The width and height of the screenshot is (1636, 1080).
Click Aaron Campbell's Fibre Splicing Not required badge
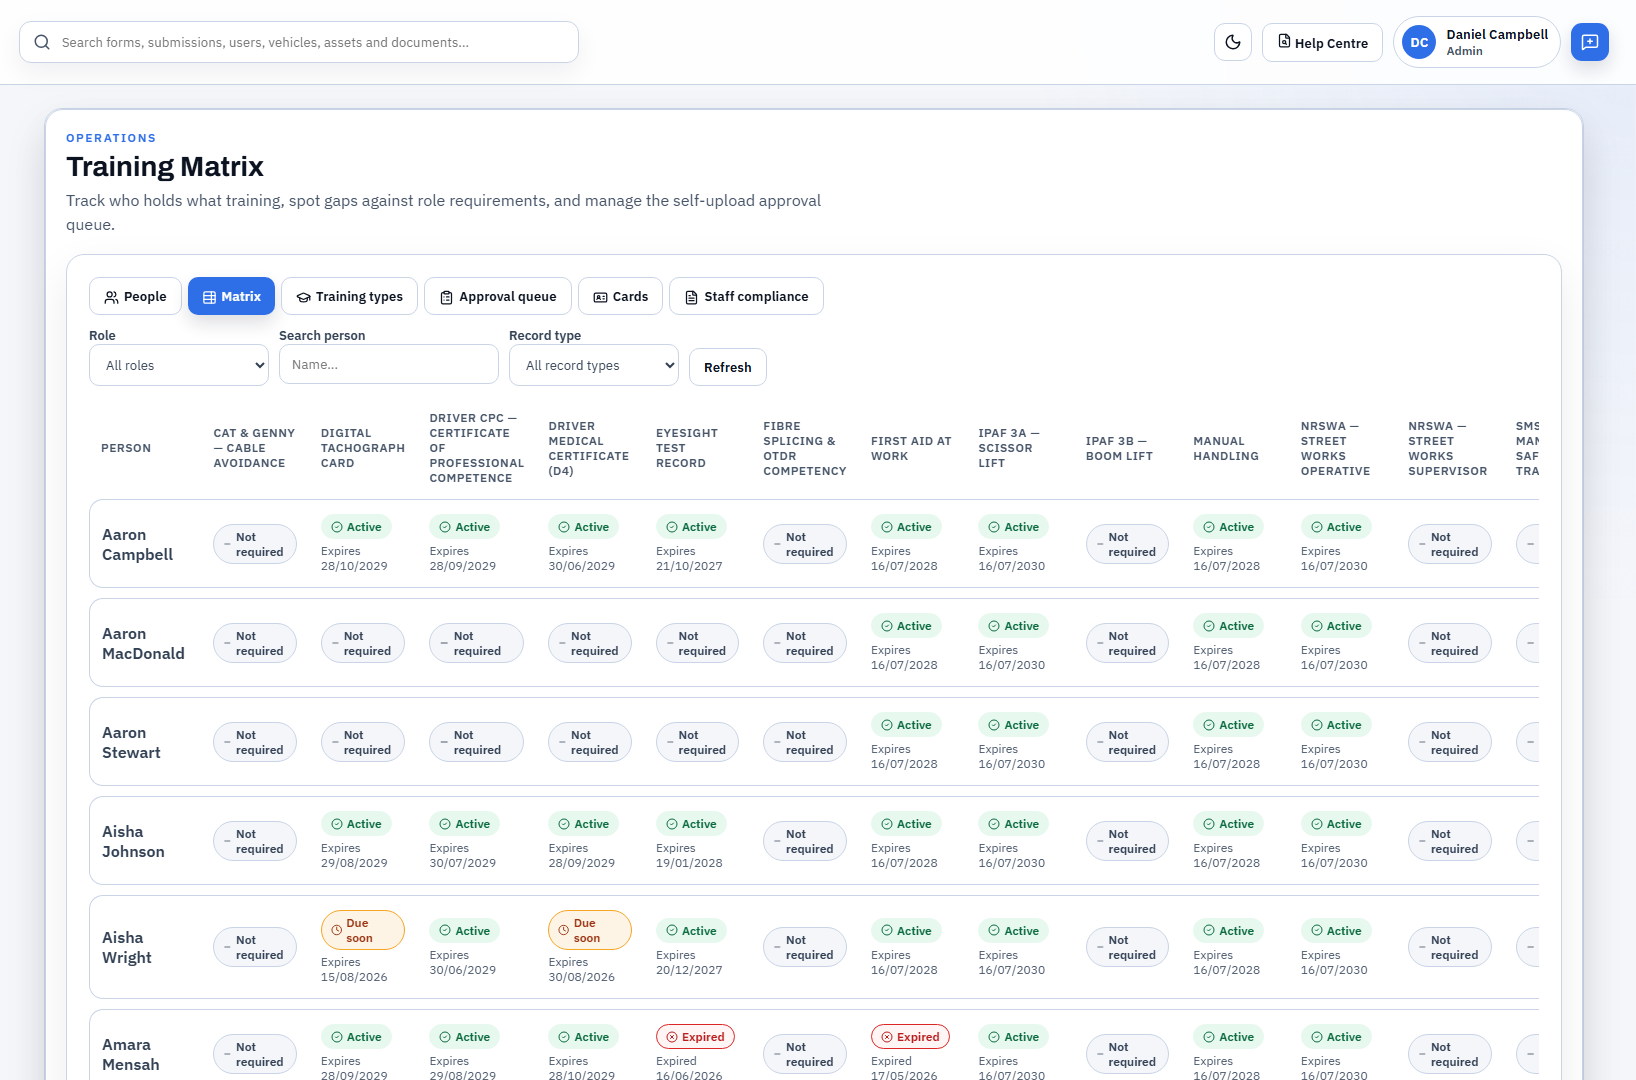(x=805, y=544)
